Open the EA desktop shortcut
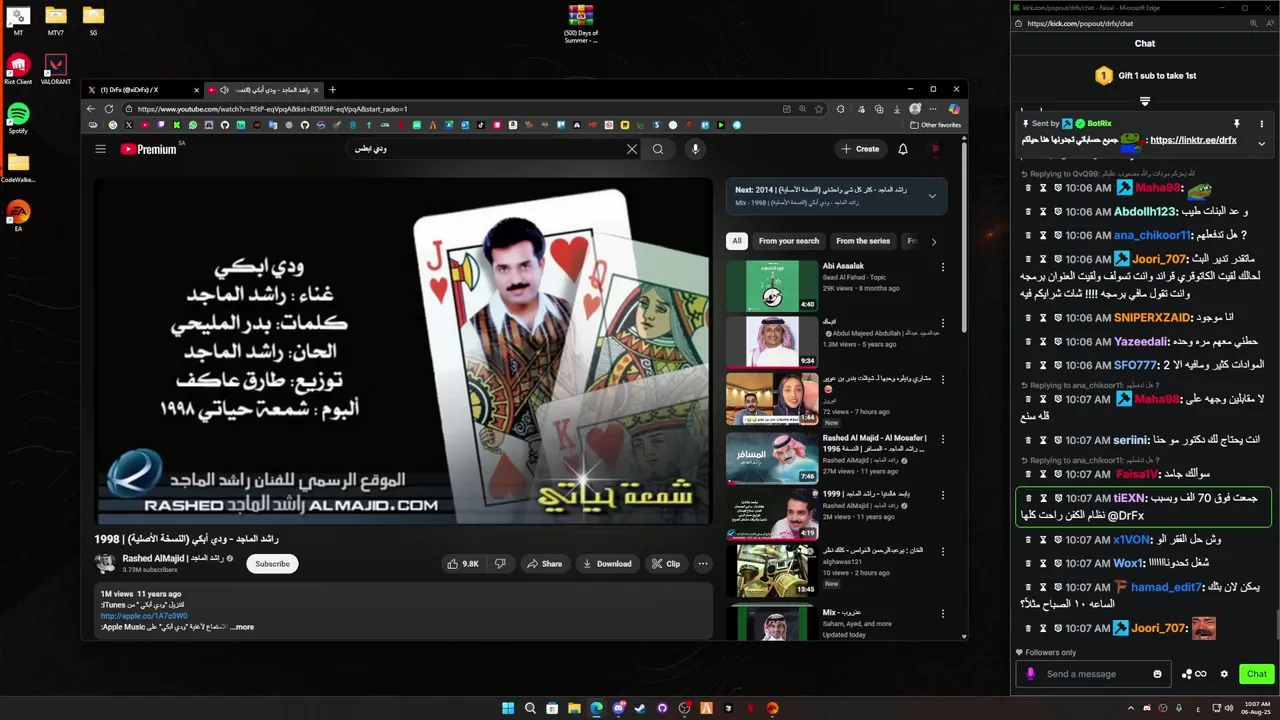 18,215
